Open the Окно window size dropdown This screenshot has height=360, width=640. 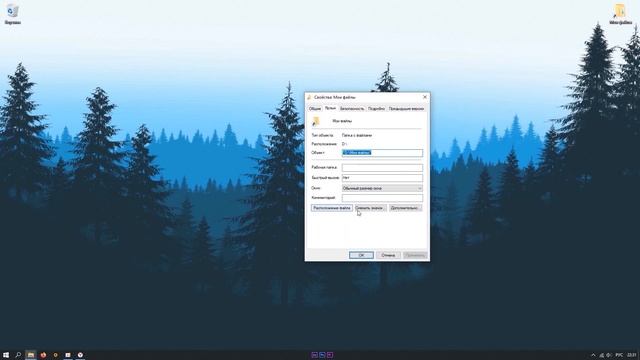[x=382, y=188]
